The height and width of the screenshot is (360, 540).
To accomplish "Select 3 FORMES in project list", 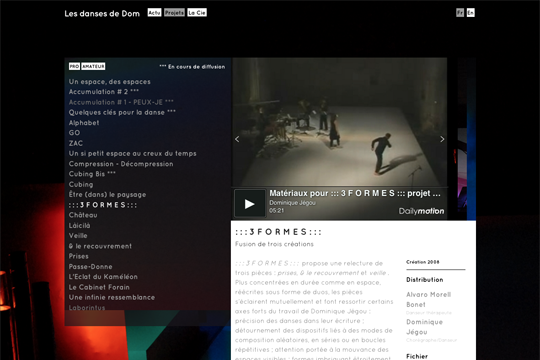I will point(103,205).
